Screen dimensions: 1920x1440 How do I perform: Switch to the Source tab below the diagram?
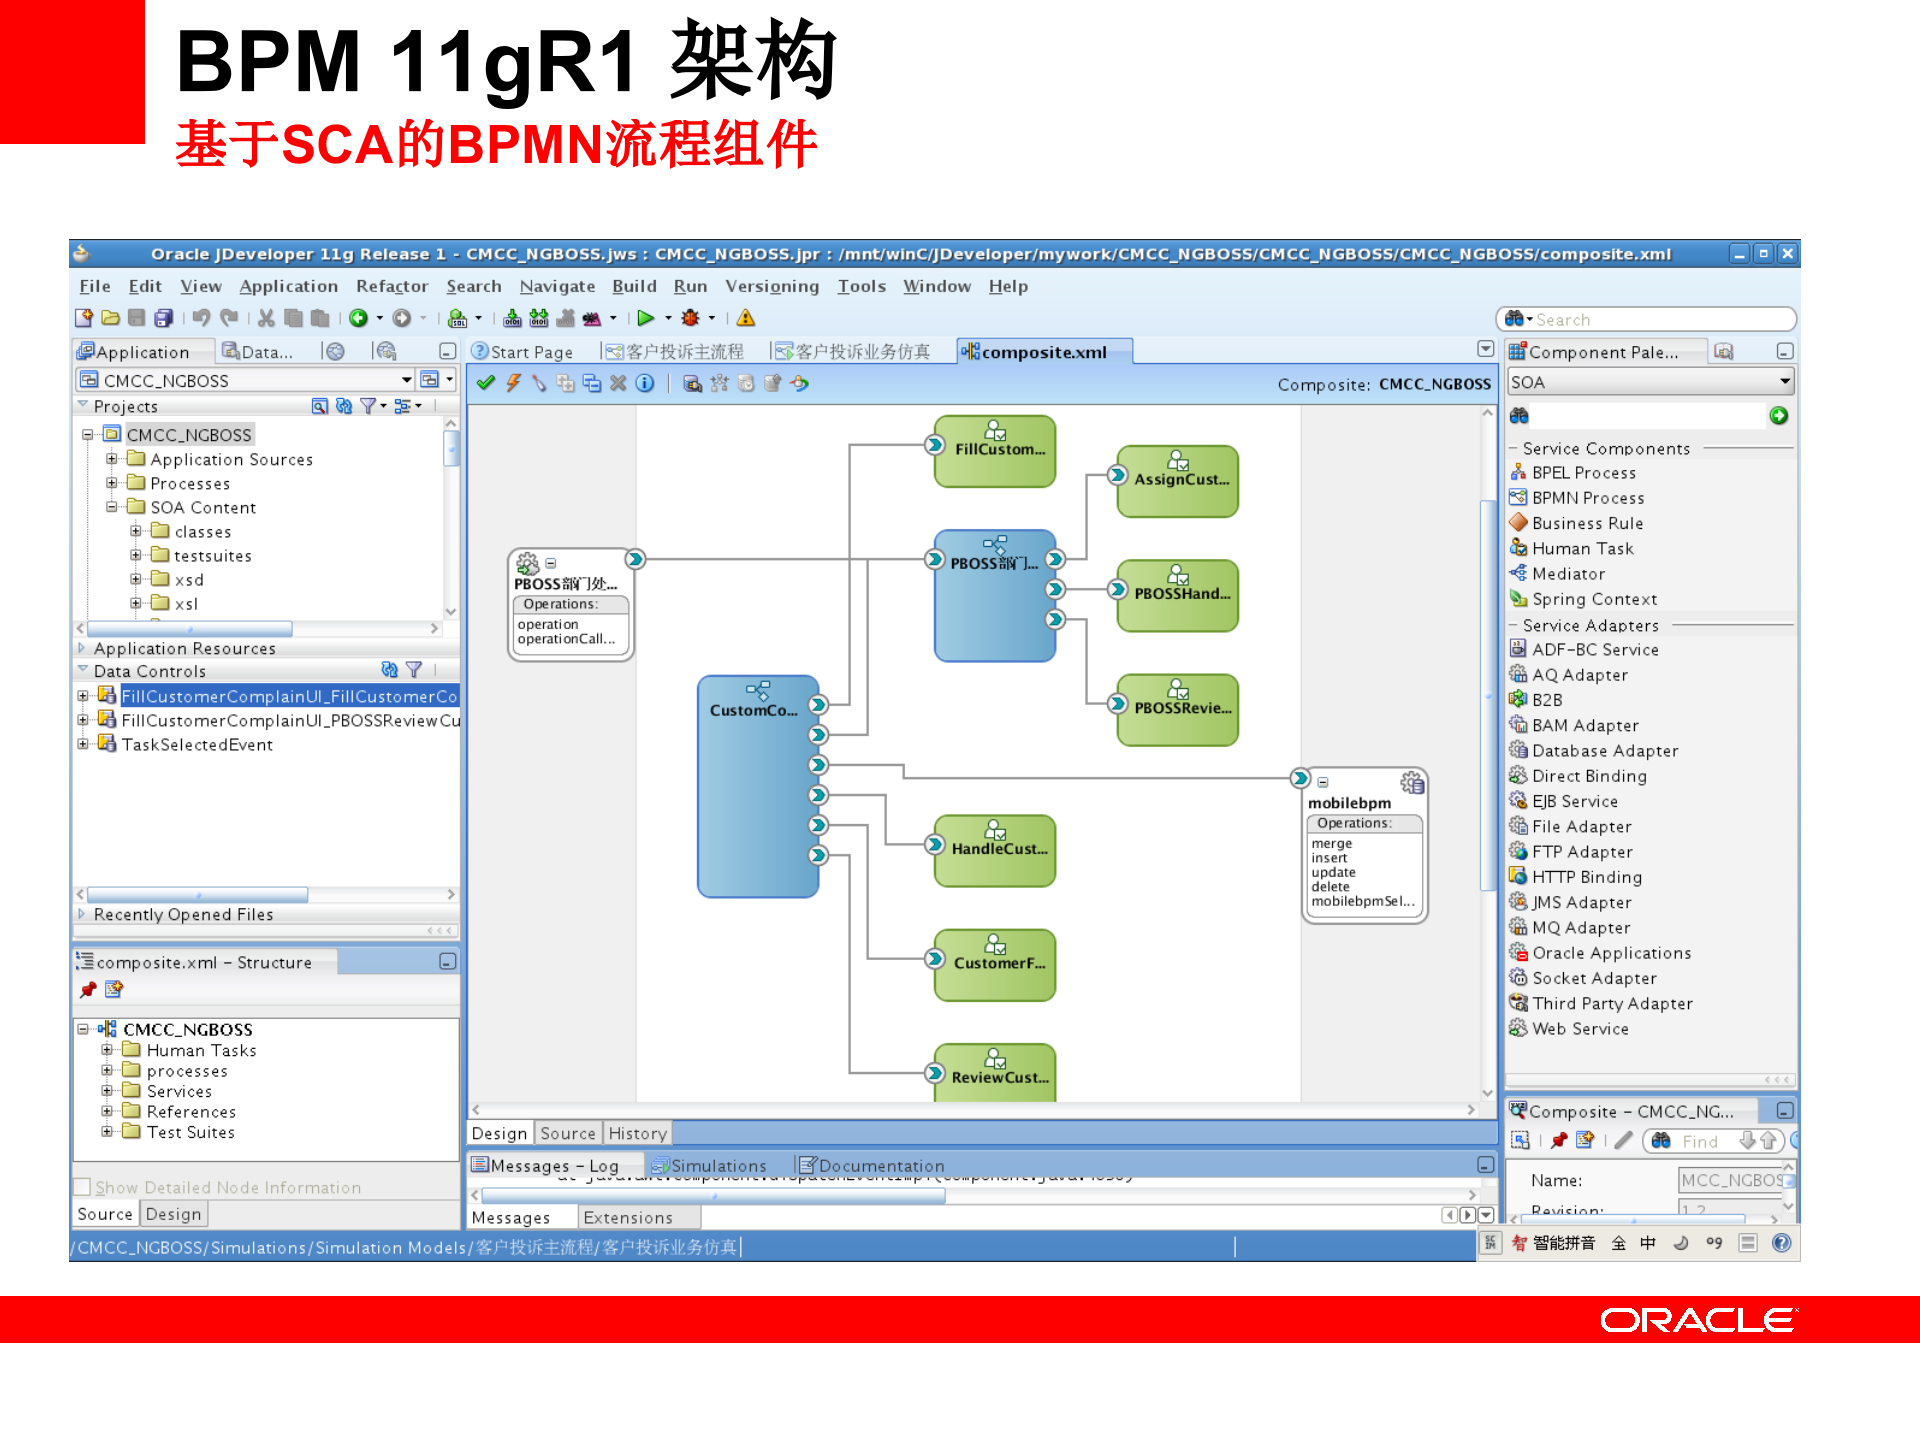pos(567,1133)
